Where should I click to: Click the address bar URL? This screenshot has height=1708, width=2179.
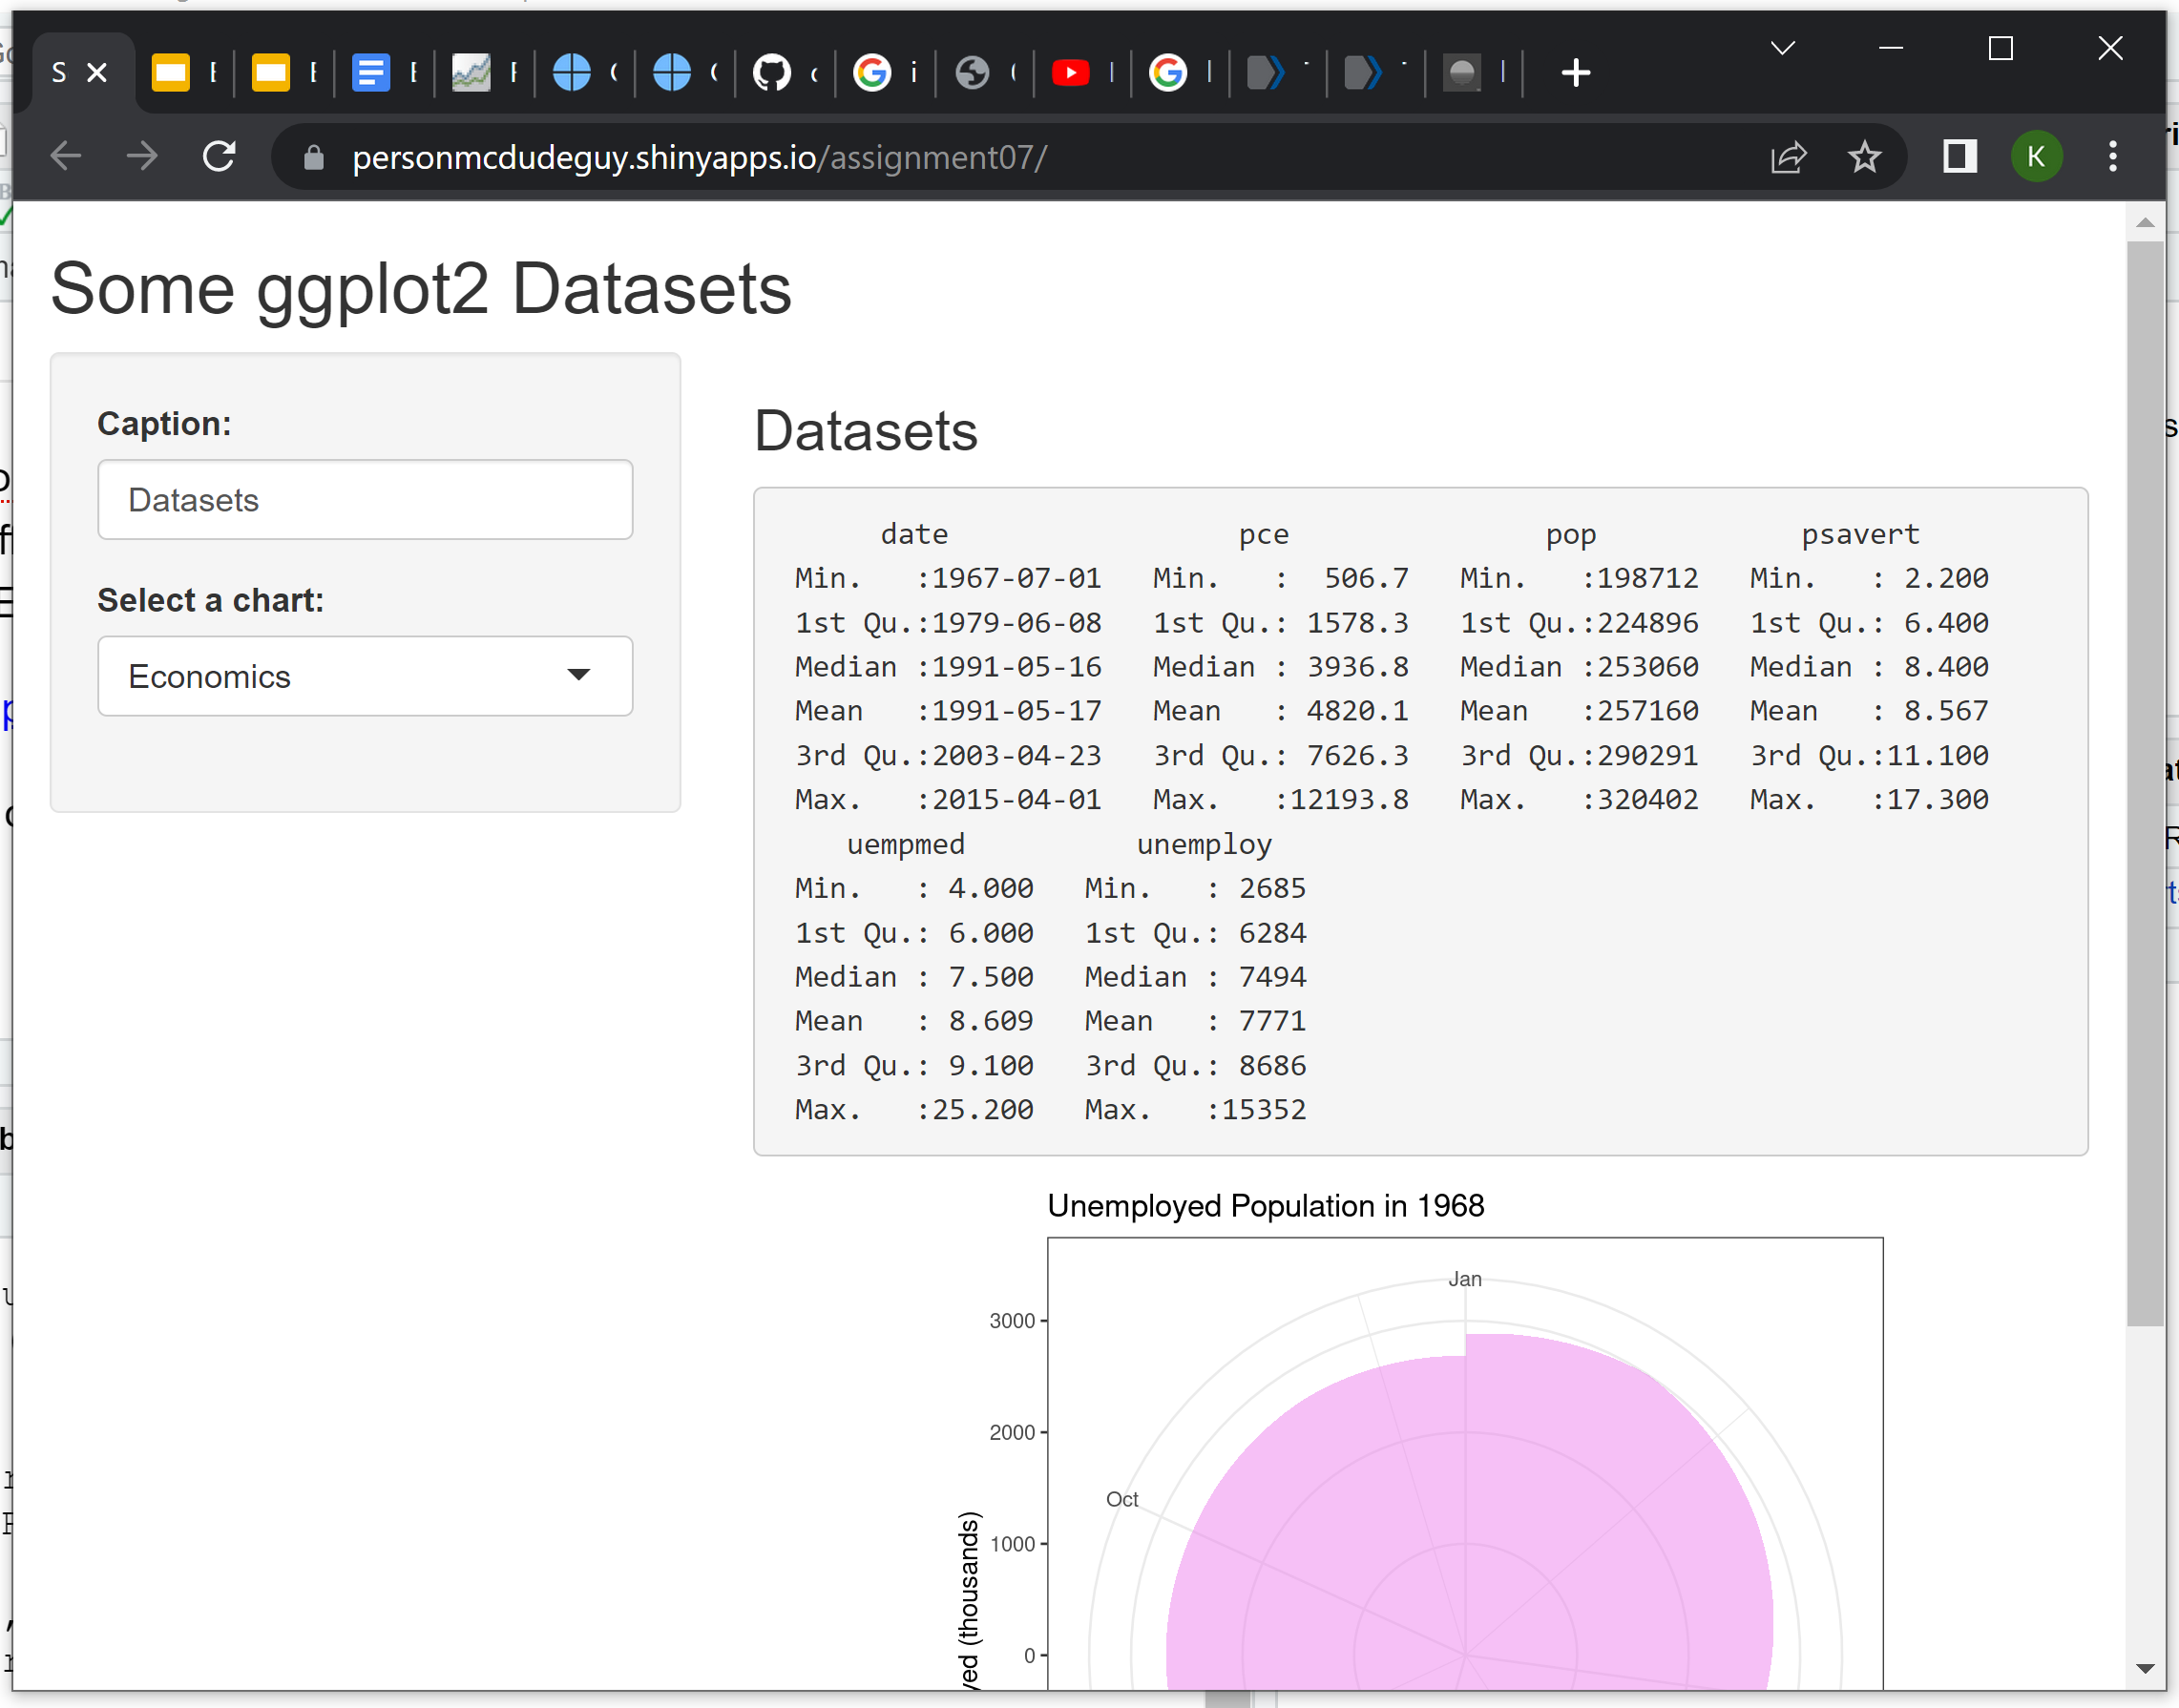(700, 157)
